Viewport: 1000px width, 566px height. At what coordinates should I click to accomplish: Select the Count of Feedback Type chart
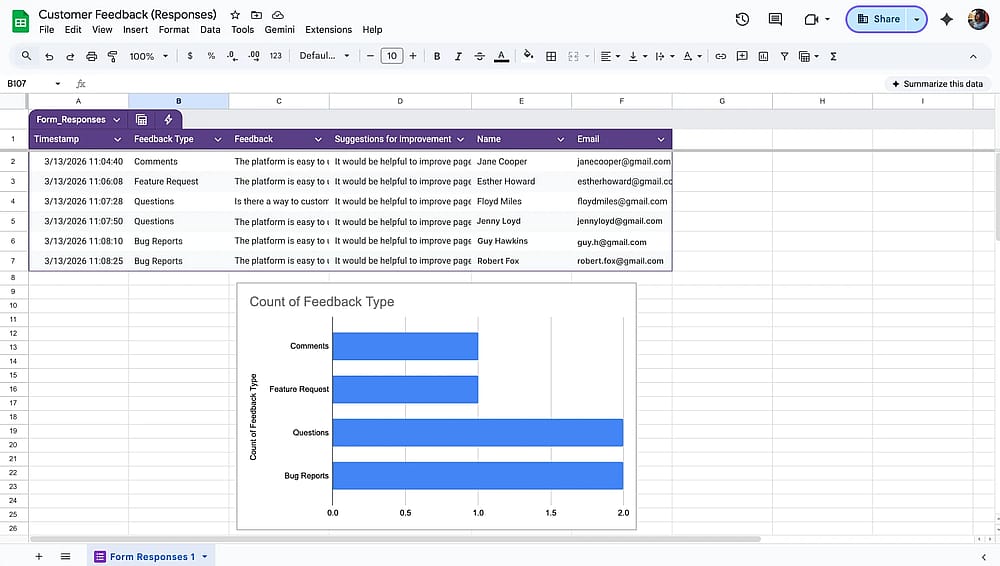click(x=436, y=406)
